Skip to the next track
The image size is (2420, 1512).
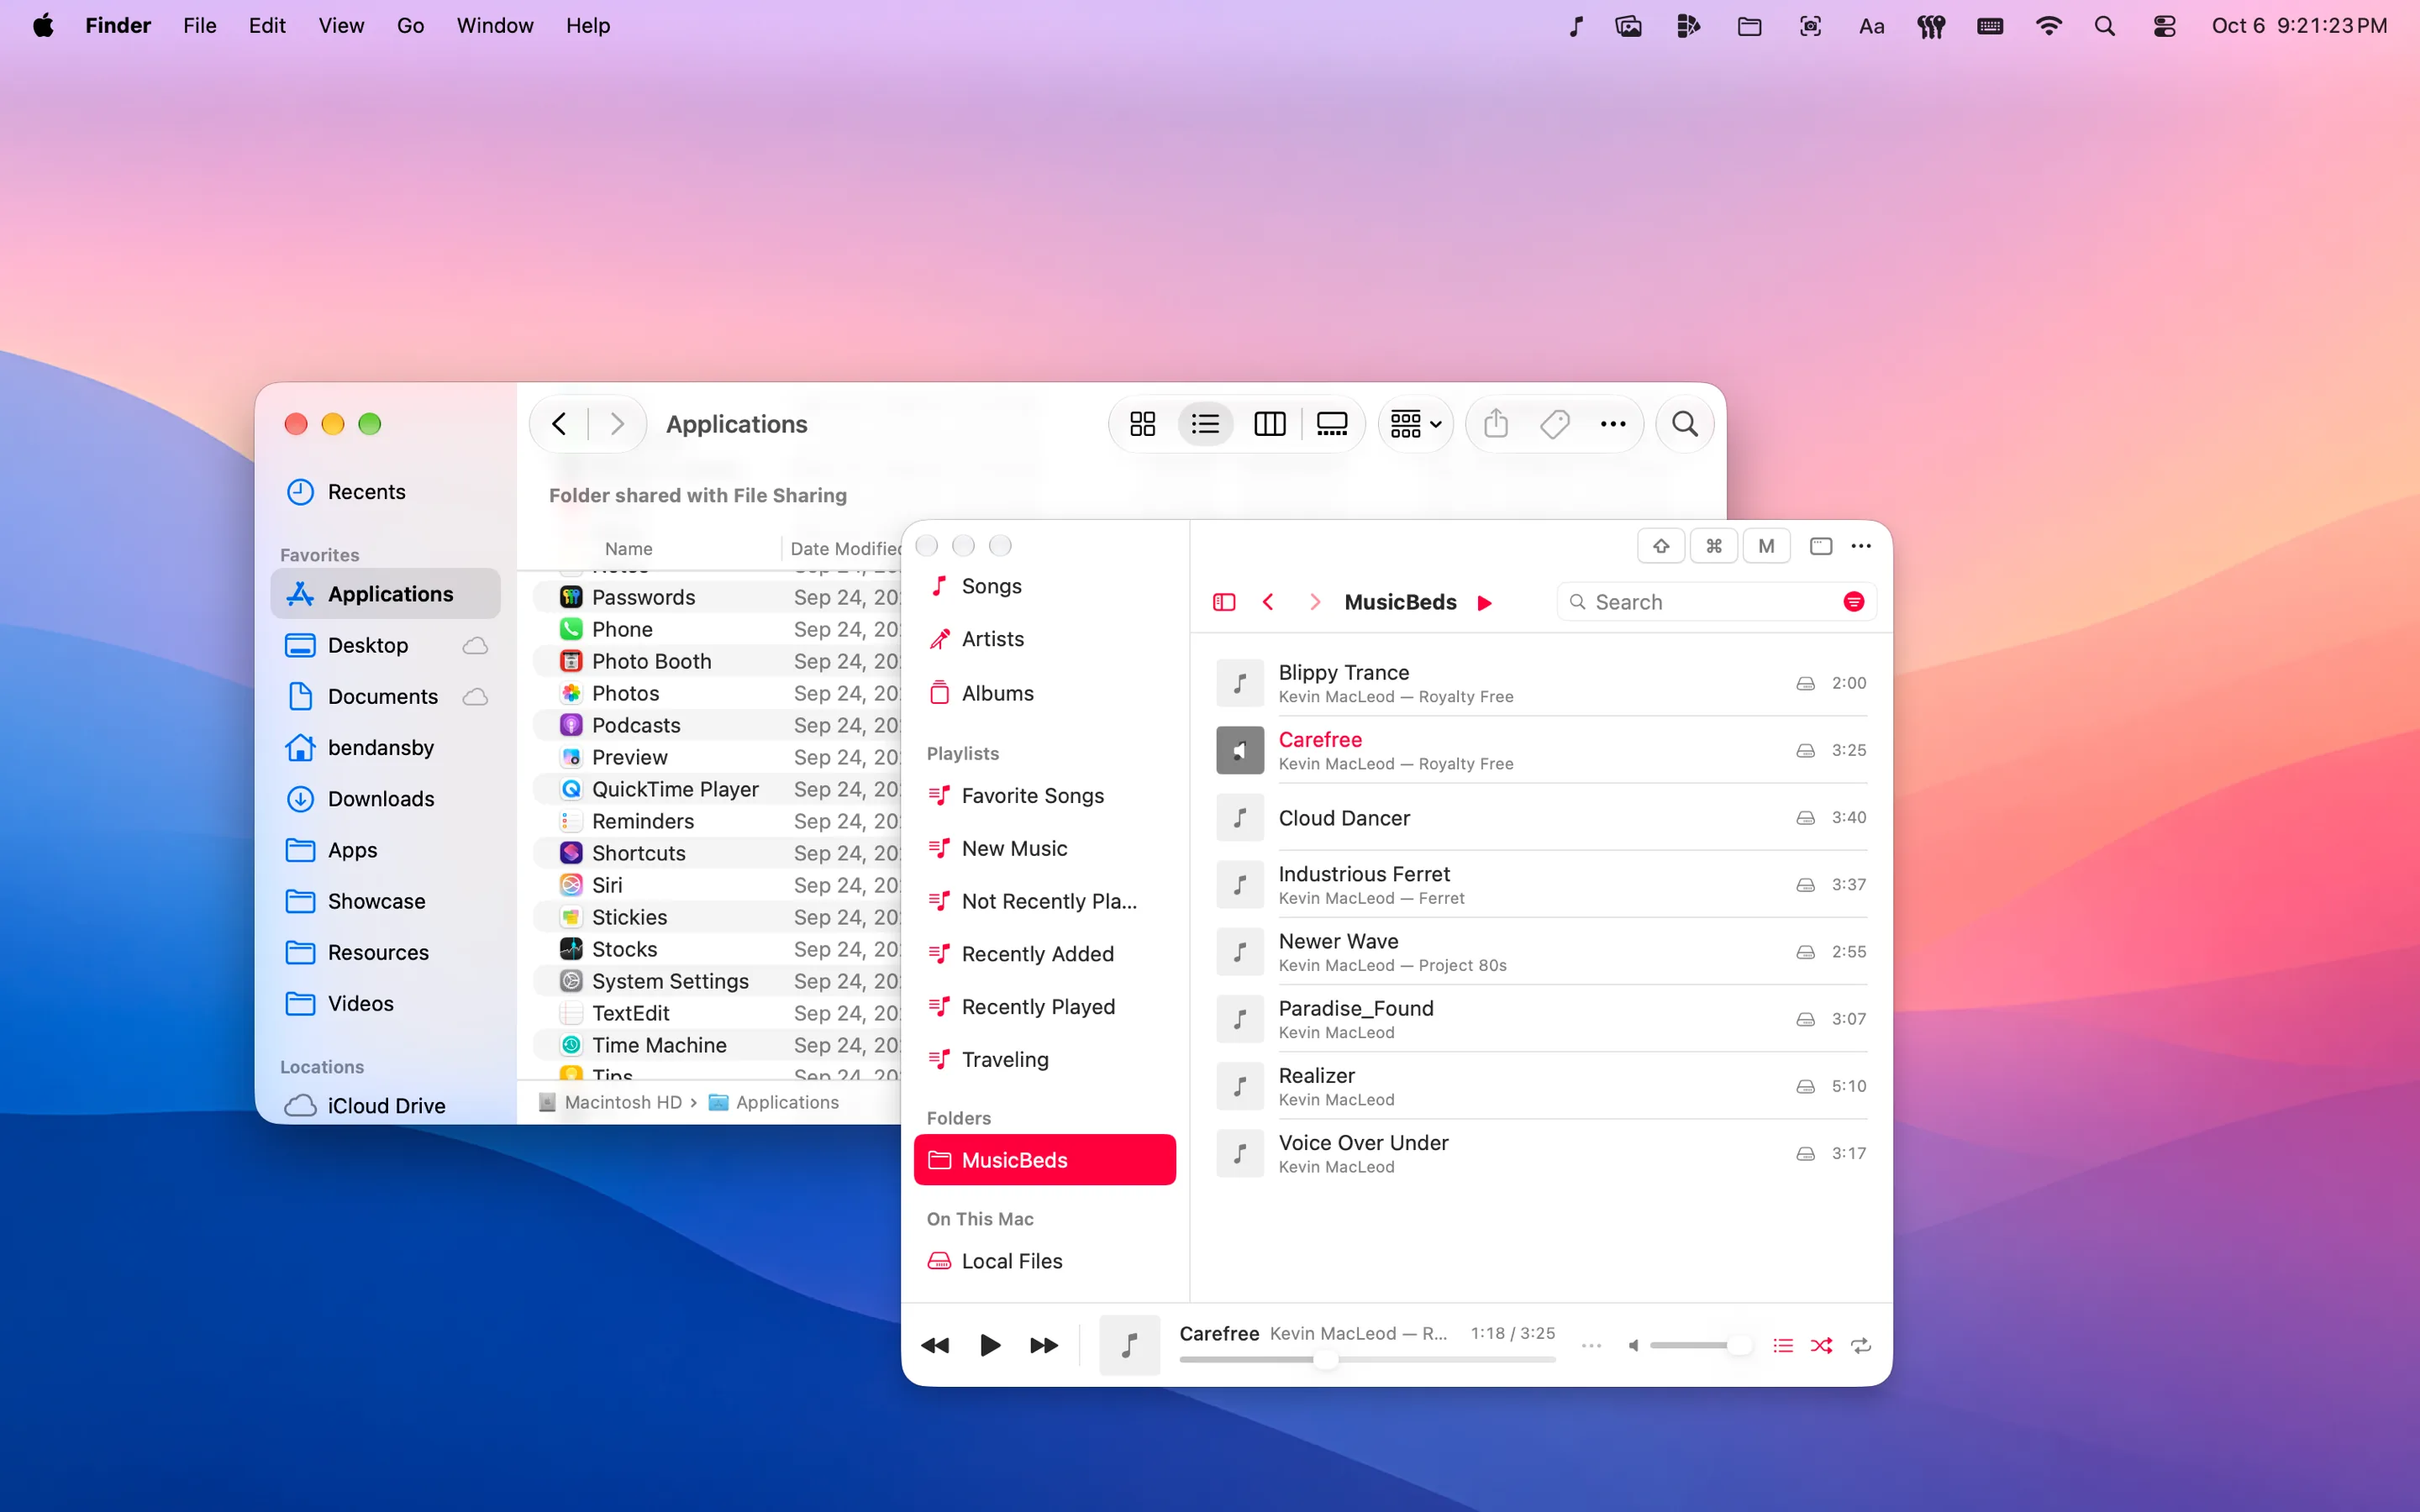(x=1044, y=1346)
